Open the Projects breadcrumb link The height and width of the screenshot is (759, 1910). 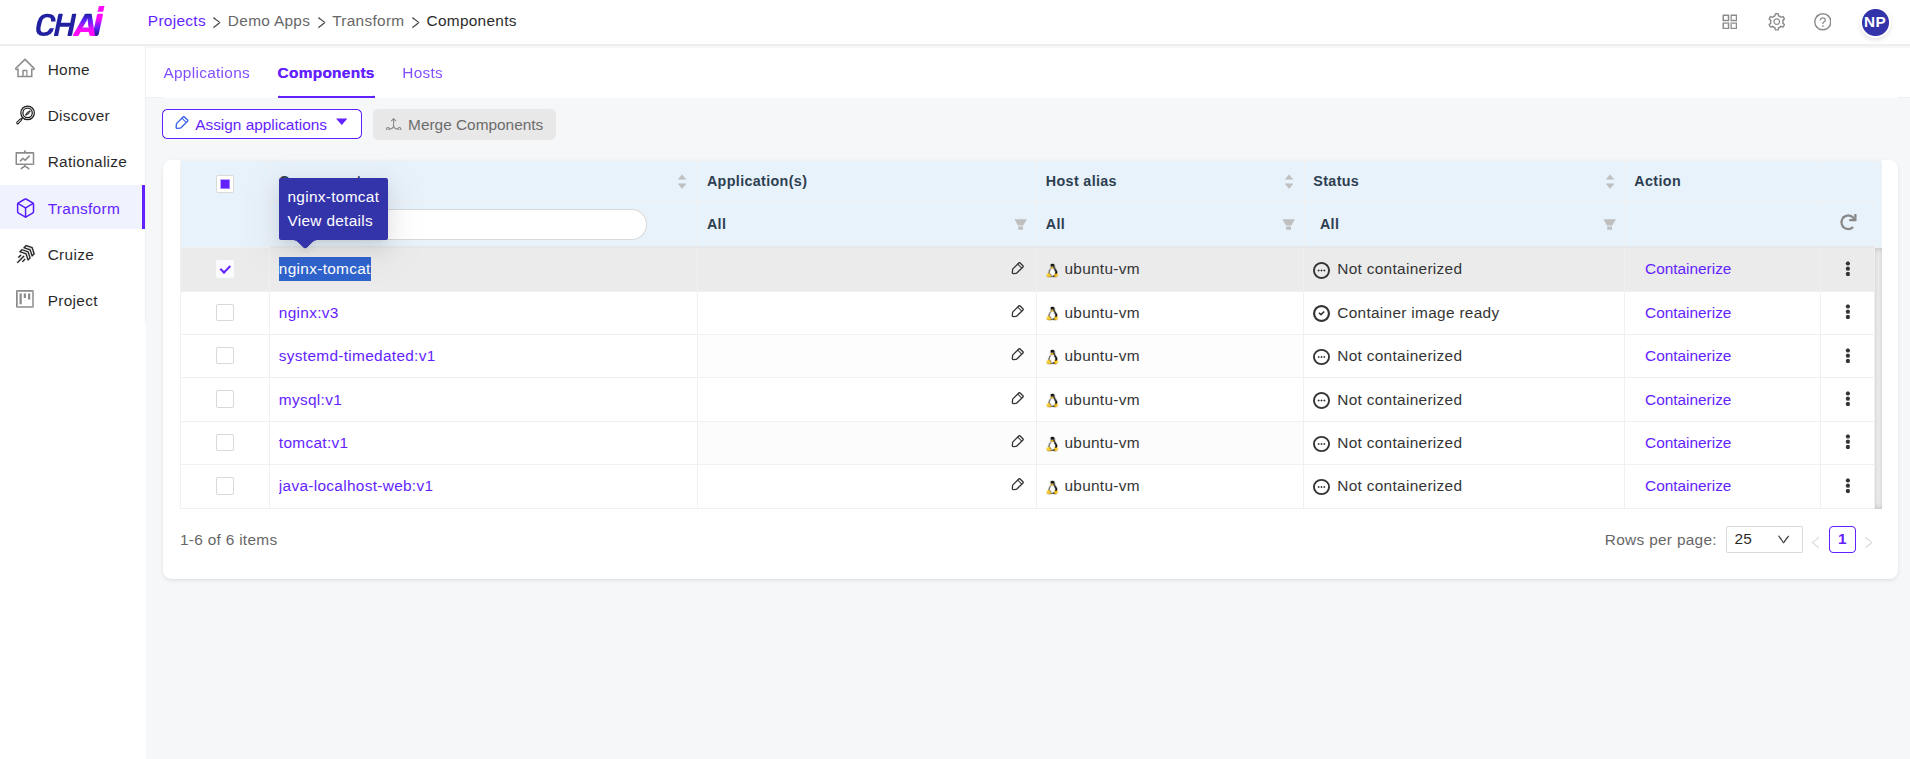tap(177, 21)
